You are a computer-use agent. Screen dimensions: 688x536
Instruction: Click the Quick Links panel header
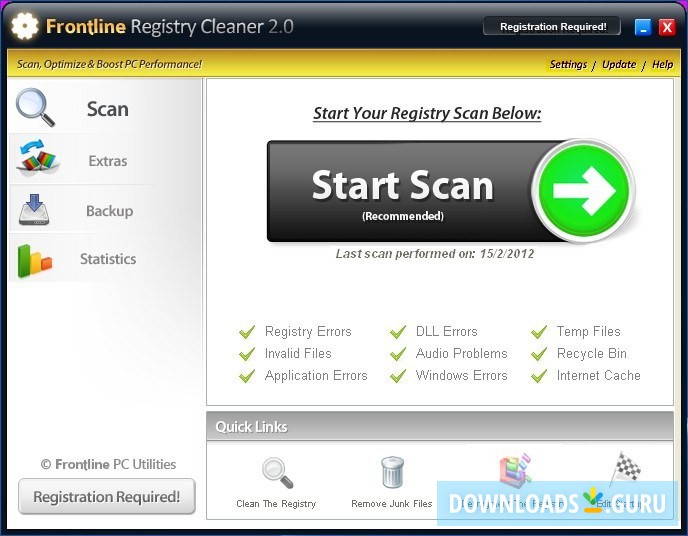pyautogui.click(x=440, y=426)
